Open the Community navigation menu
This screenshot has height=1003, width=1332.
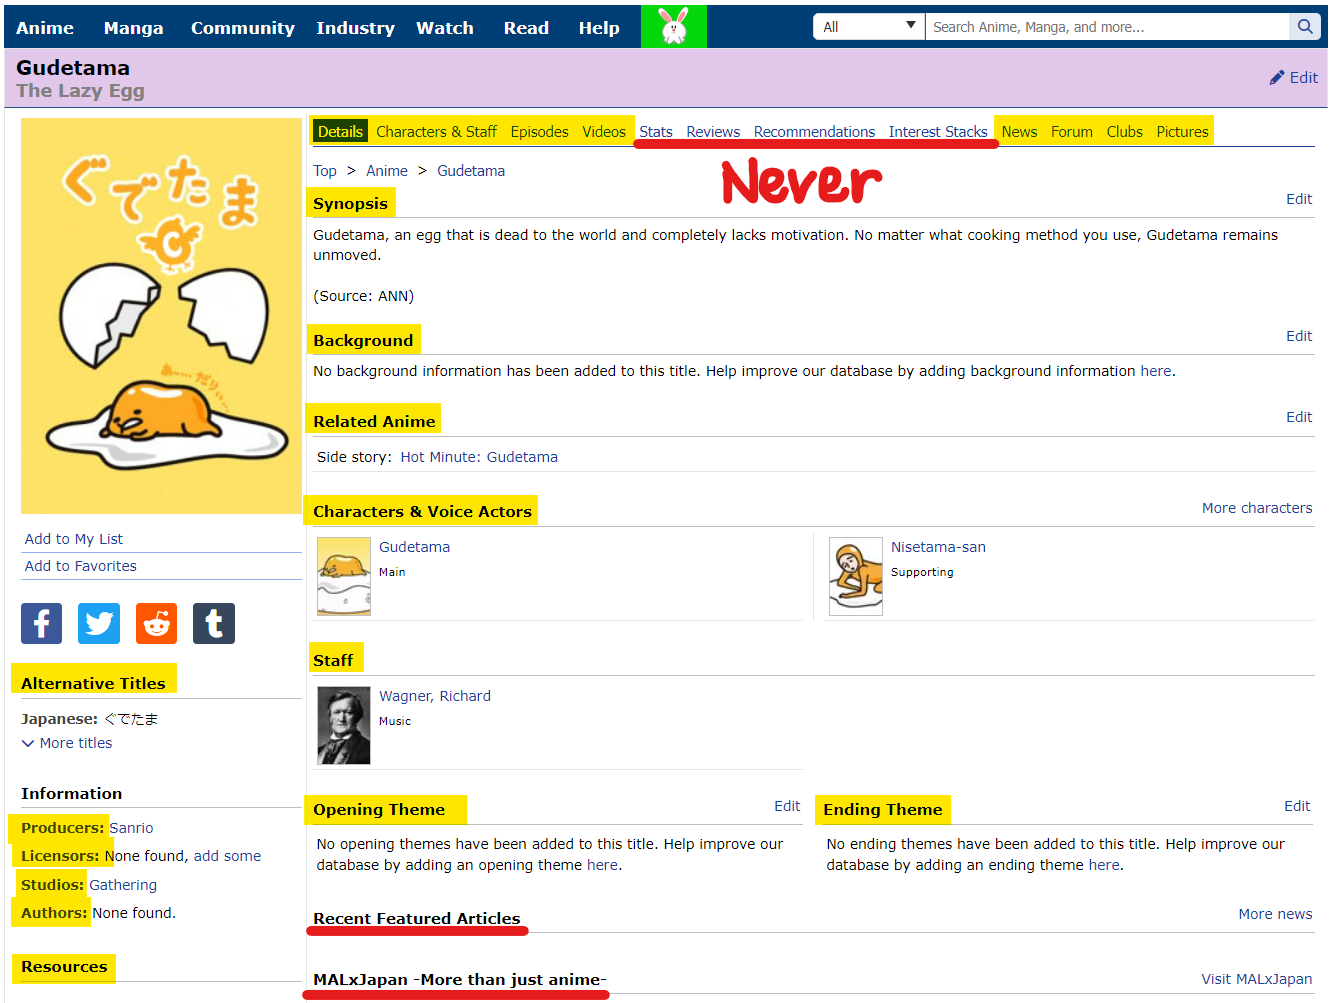point(242,28)
